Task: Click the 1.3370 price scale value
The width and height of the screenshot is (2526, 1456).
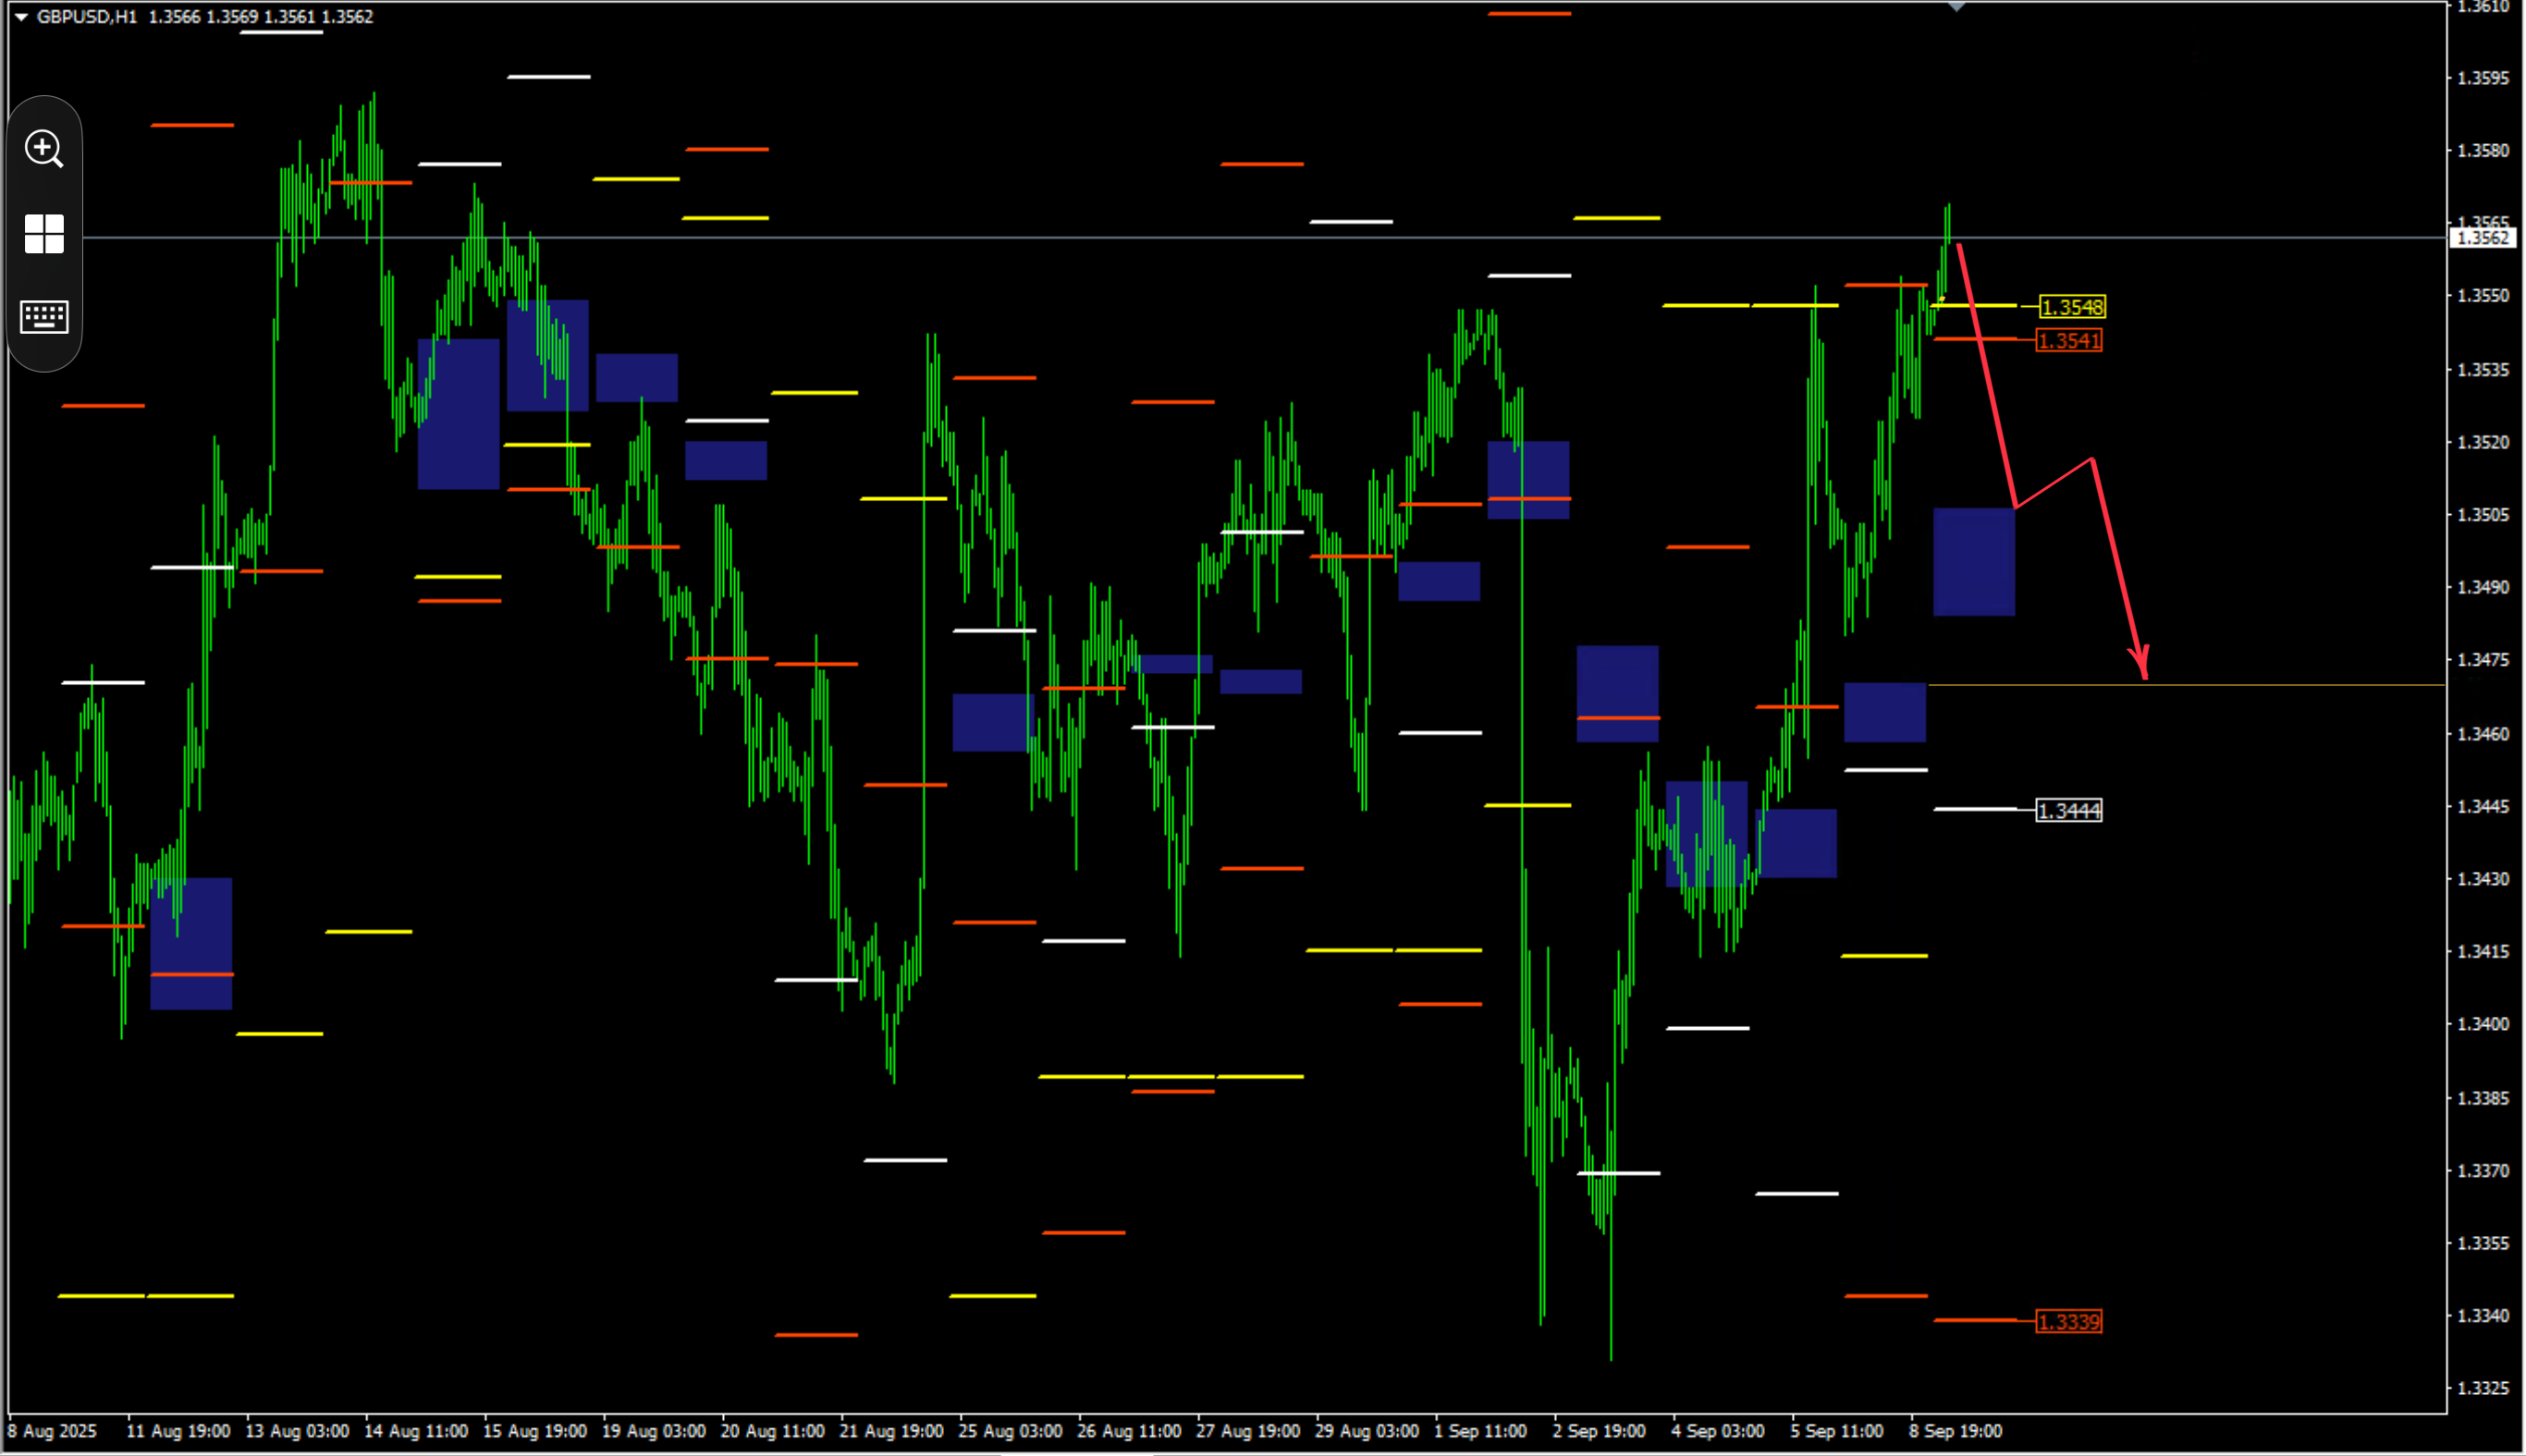Action: (x=2483, y=1170)
